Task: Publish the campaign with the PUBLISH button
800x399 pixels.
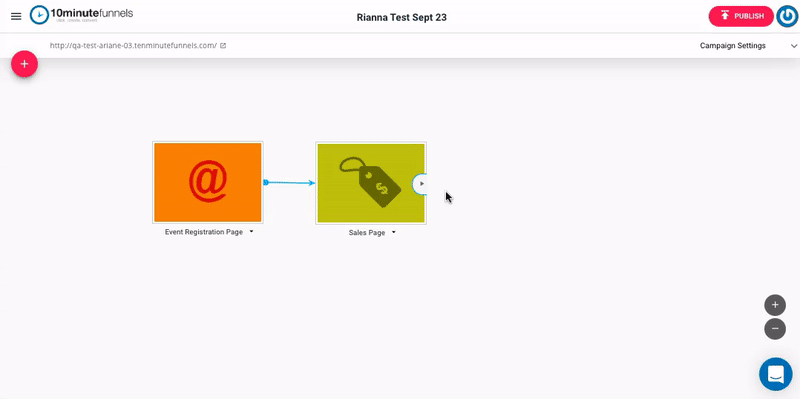Action: (x=741, y=16)
